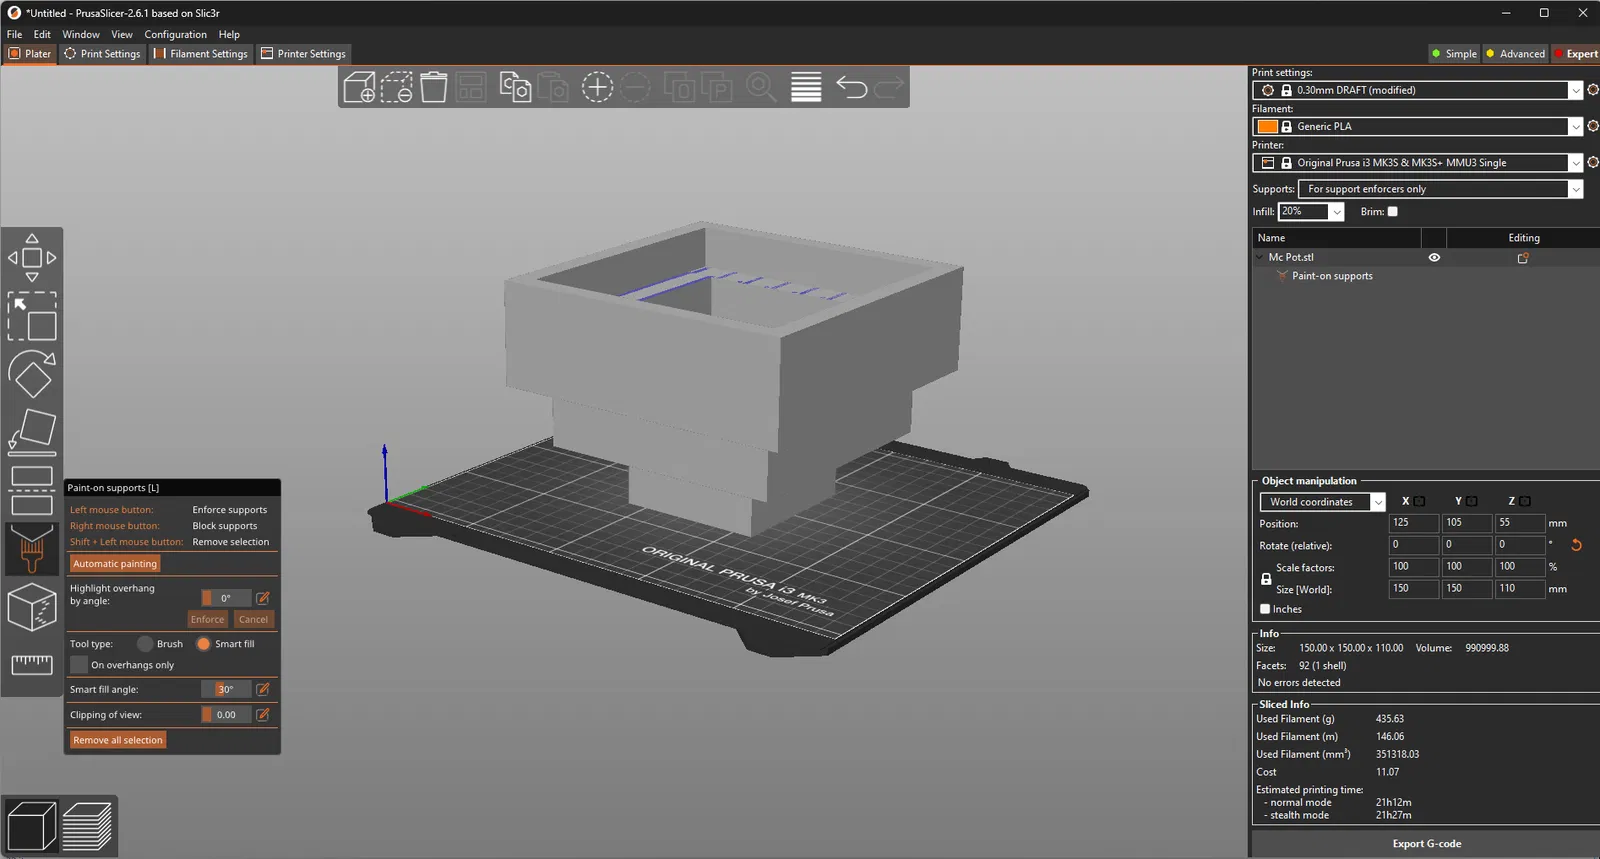The image size is (1600, 859).
Task: Switch to the Print Settings tab
Action: (x=102, y=54)
